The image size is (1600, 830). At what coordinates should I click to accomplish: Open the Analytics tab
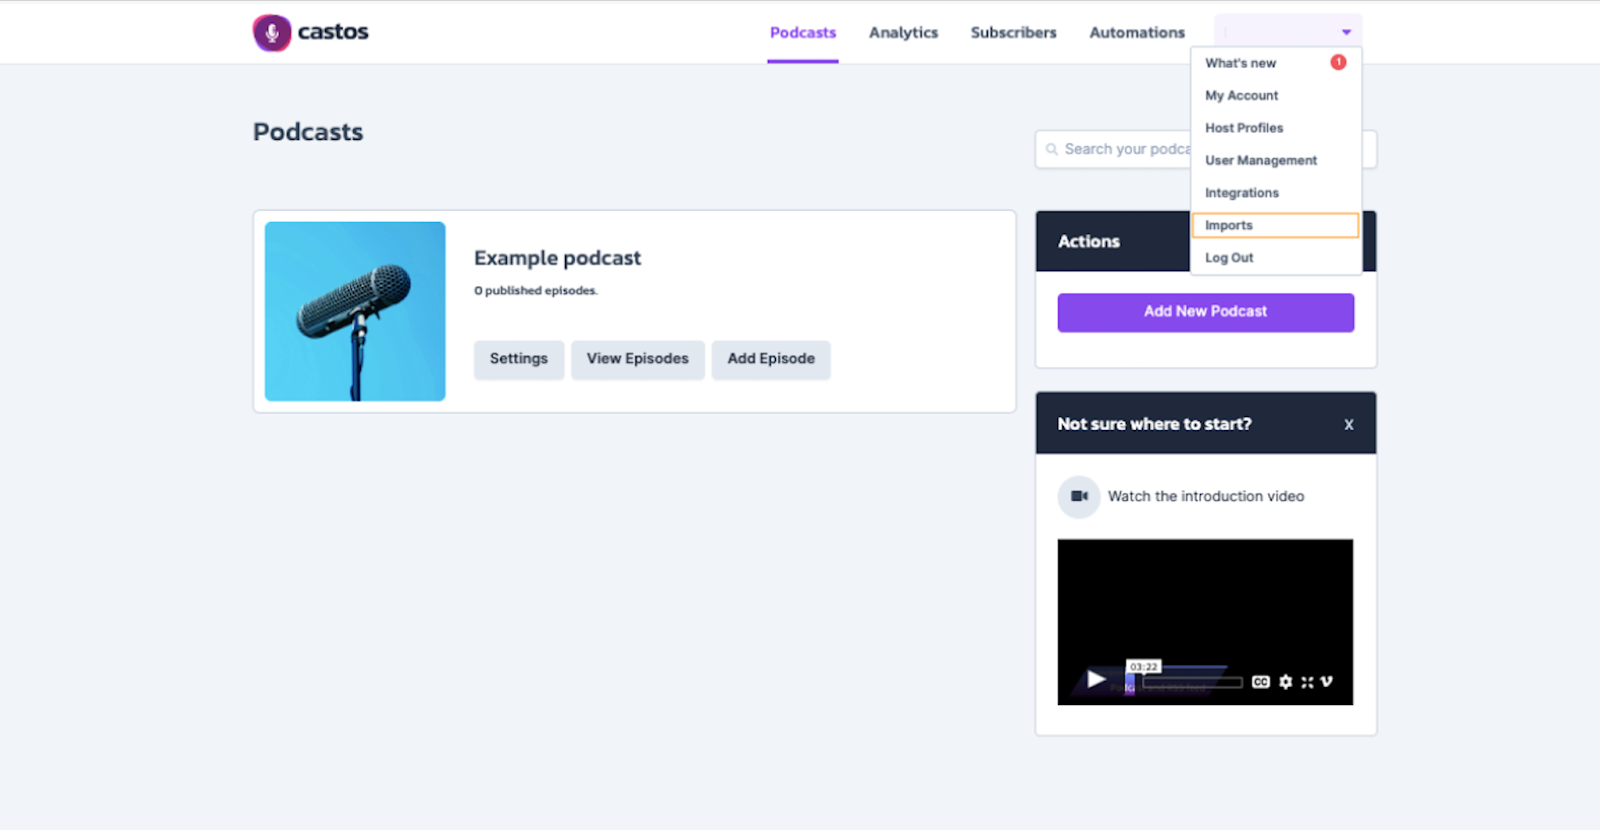point(904,33)
